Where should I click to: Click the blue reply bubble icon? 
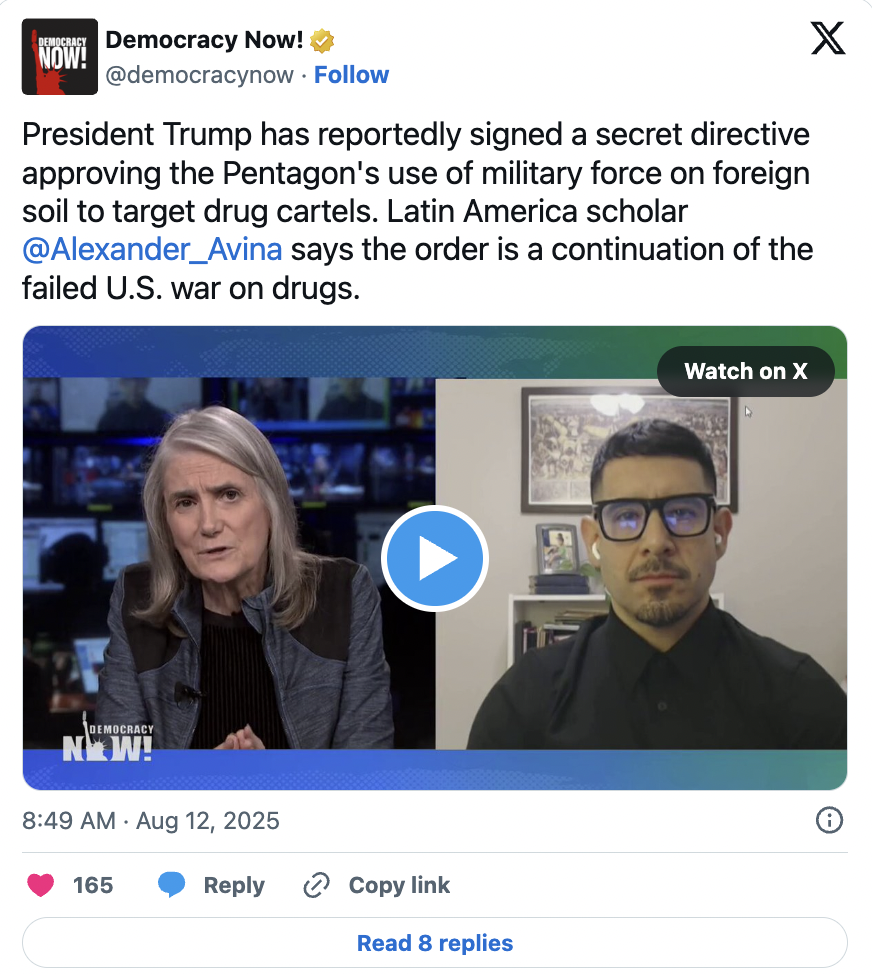click(171, 885)
